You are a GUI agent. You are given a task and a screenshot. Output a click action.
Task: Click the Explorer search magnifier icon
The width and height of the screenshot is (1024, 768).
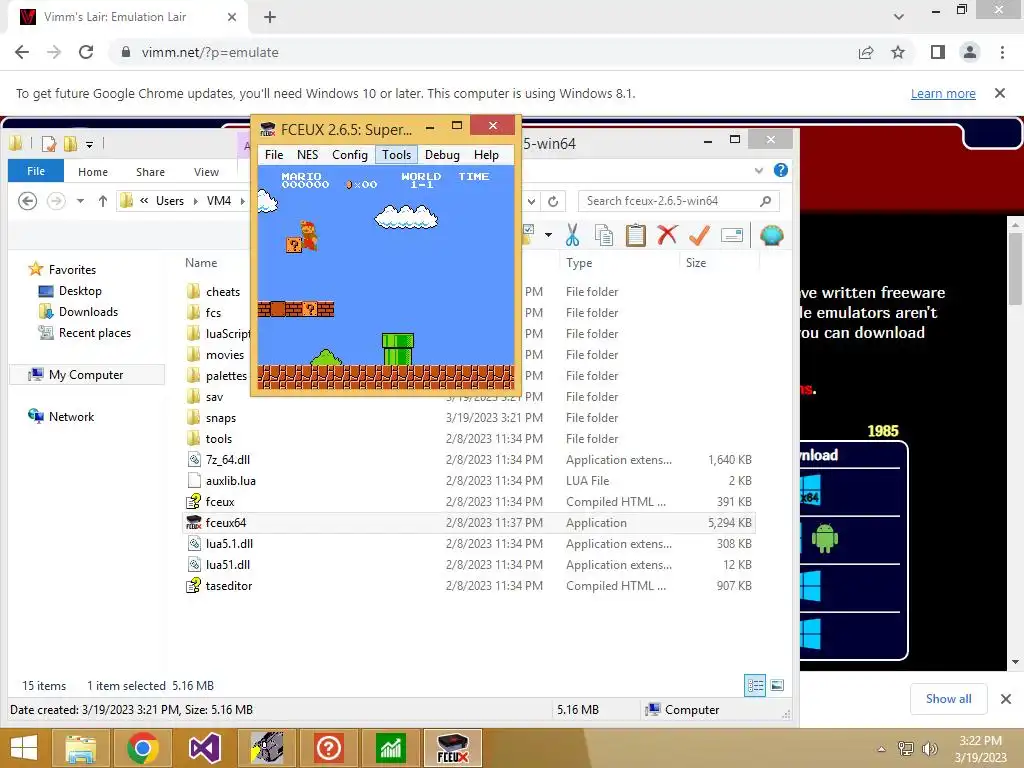pos(765,201)
